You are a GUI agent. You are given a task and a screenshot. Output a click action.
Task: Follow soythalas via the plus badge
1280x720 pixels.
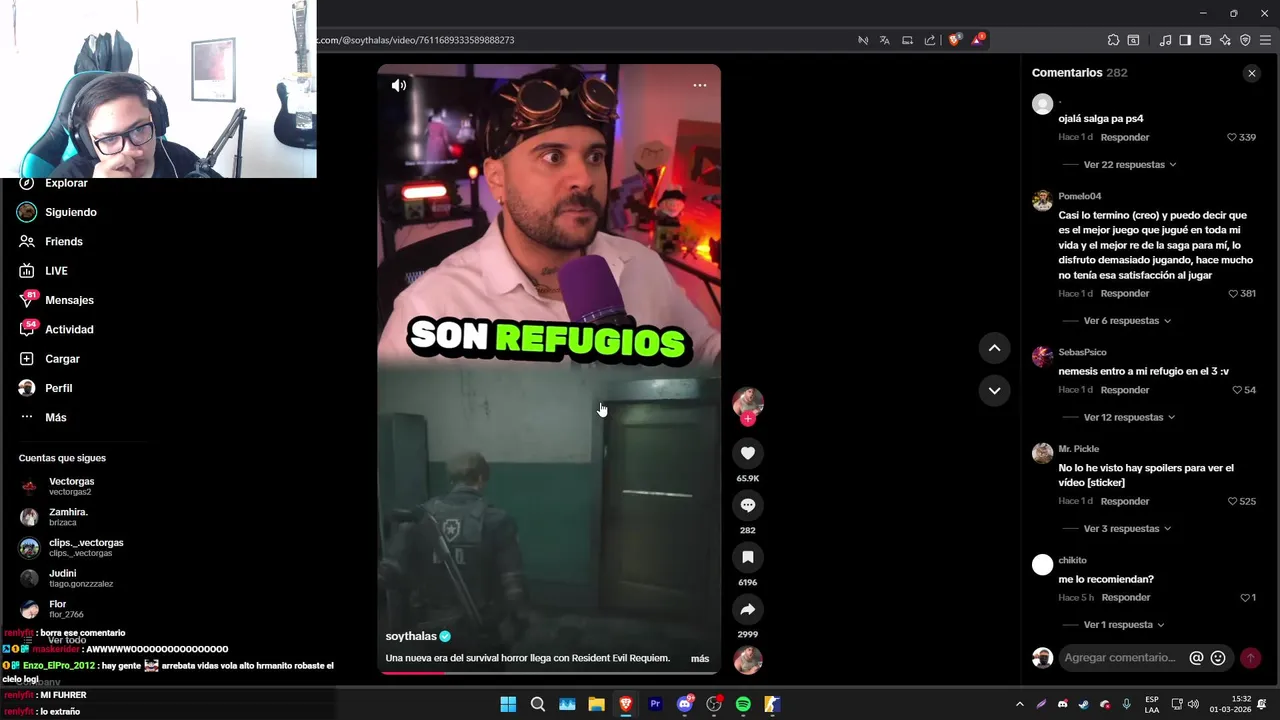coord(747,419)
